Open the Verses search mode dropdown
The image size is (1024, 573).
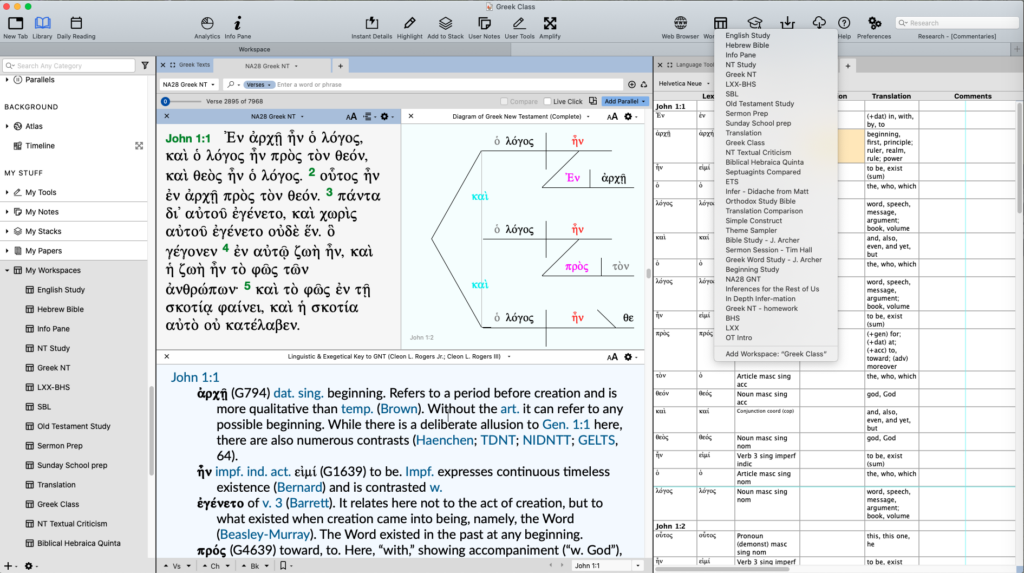click(258, 84)
